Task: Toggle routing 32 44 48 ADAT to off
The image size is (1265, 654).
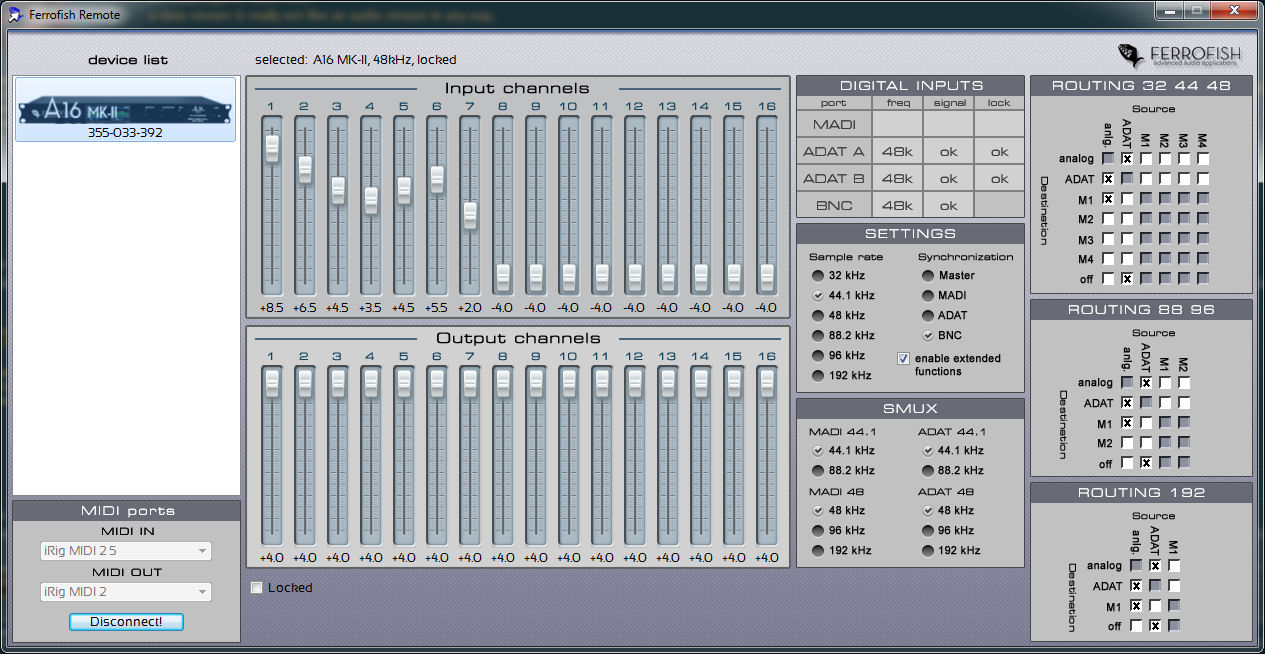Action: 1127,278
